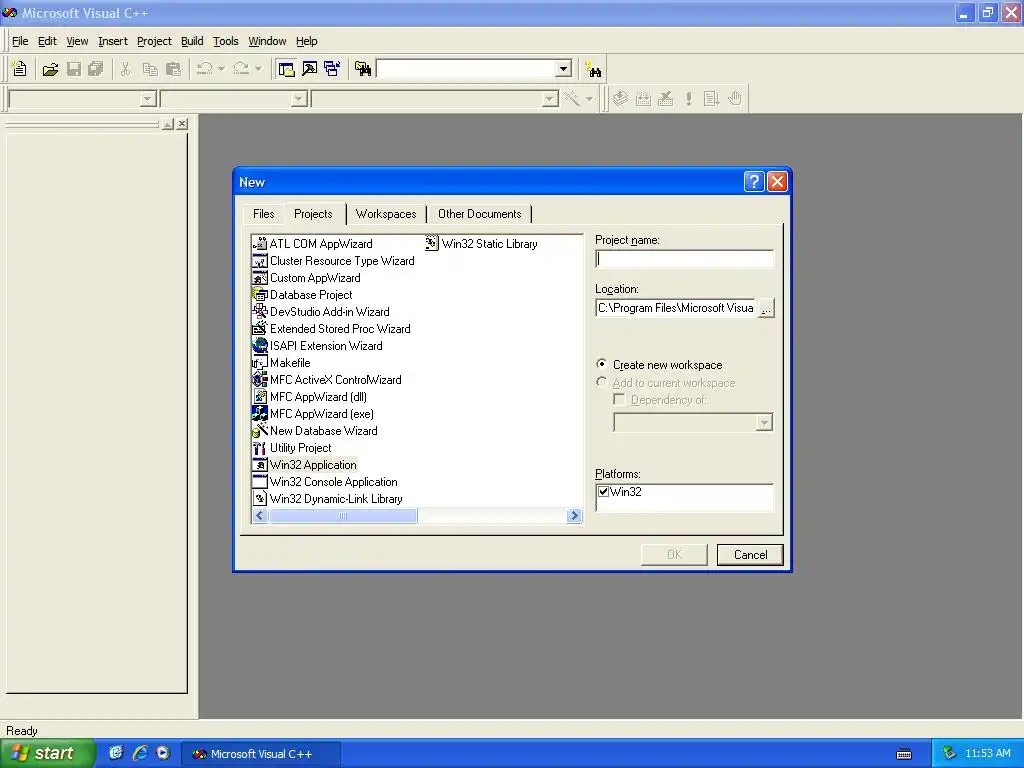Click the Compile toolbar icon
This screenshot has width=1024, height=768.
pos(620,99)
